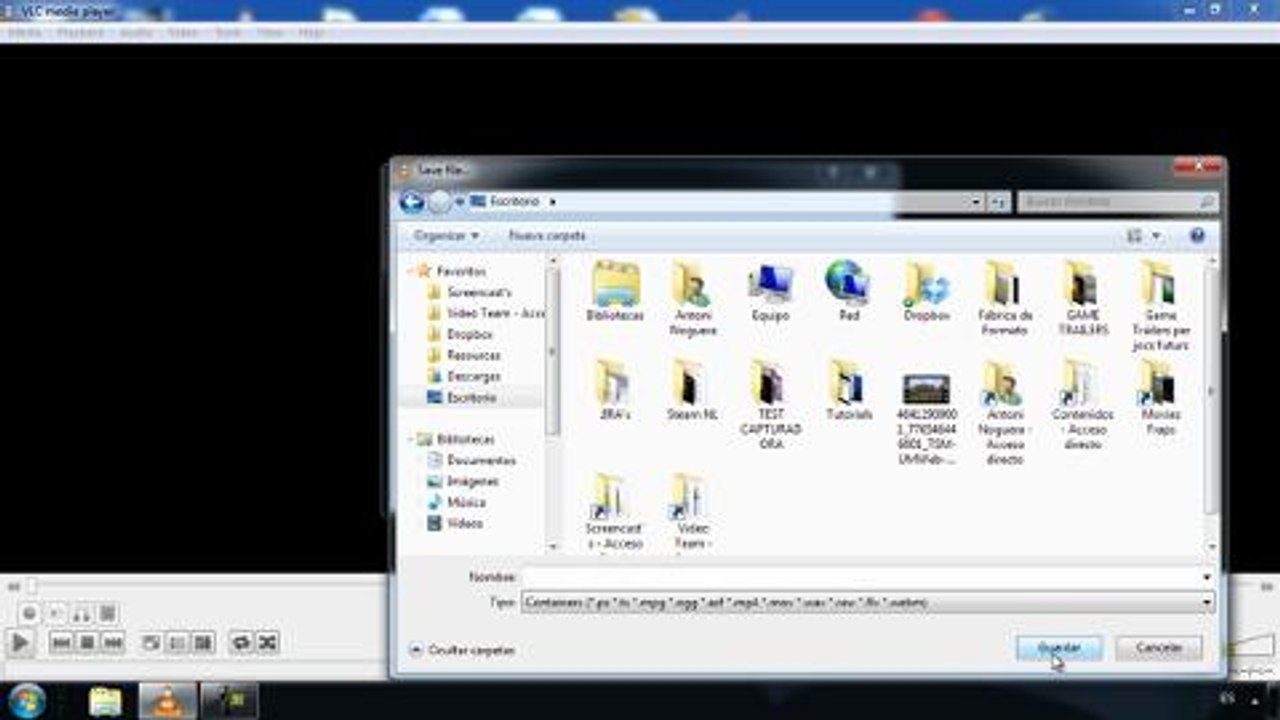The image size is (1280, 720).
Task: Stop playback in VLC
Action: click(x=87, y=643)
